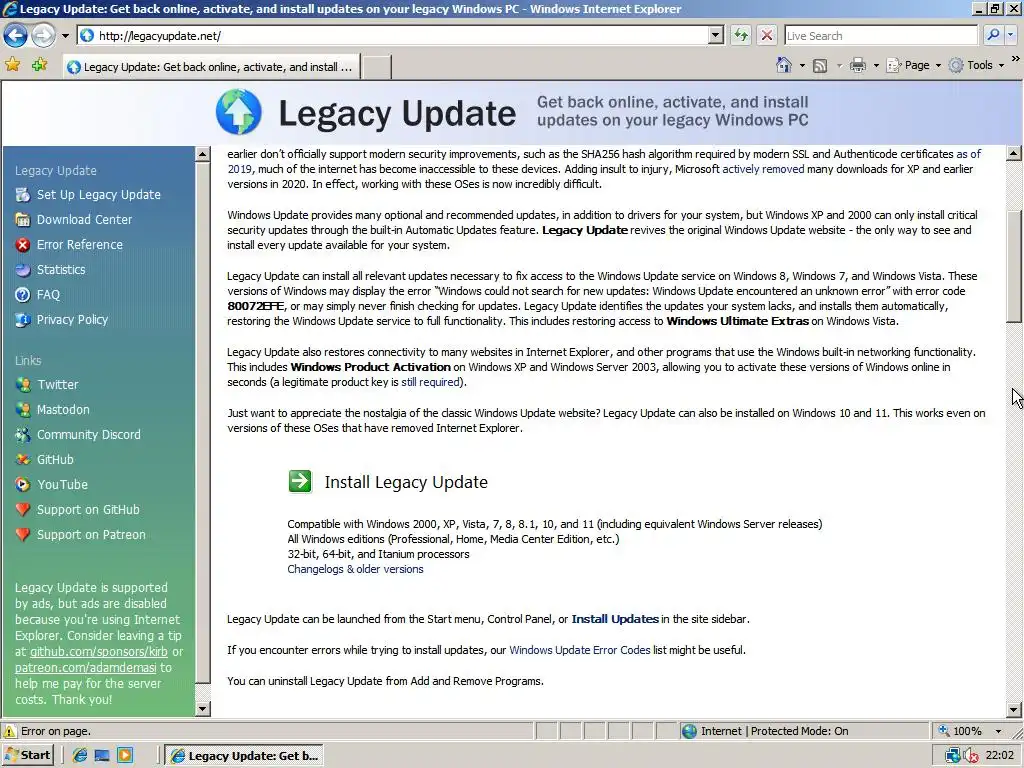The image size is (1024, 768).
Task: Expand the Print options dropdown arrow
Action: click(x=876, y=65)
